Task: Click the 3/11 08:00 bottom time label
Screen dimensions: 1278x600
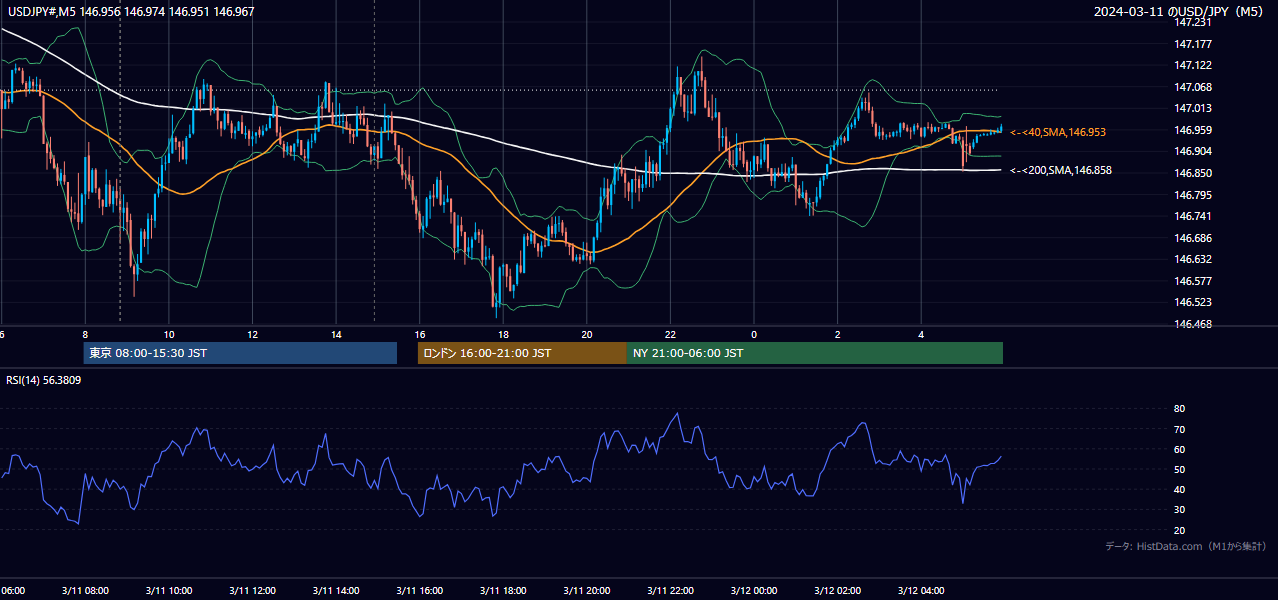Action: (x=85, y=591)
